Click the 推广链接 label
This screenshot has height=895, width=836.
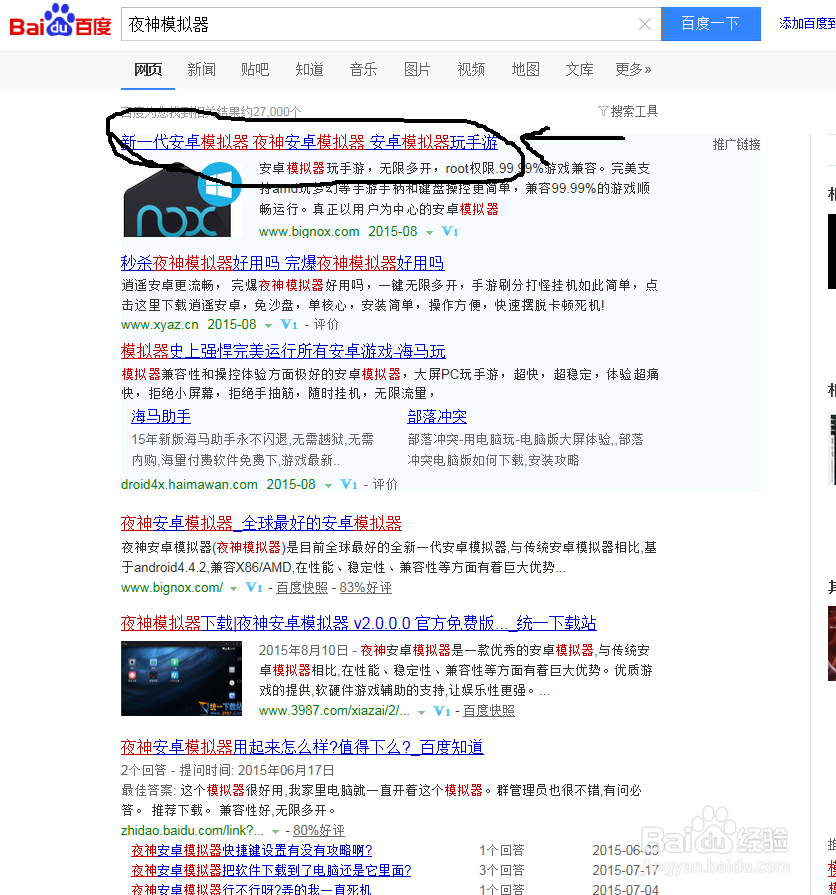(x=736, y=144)
